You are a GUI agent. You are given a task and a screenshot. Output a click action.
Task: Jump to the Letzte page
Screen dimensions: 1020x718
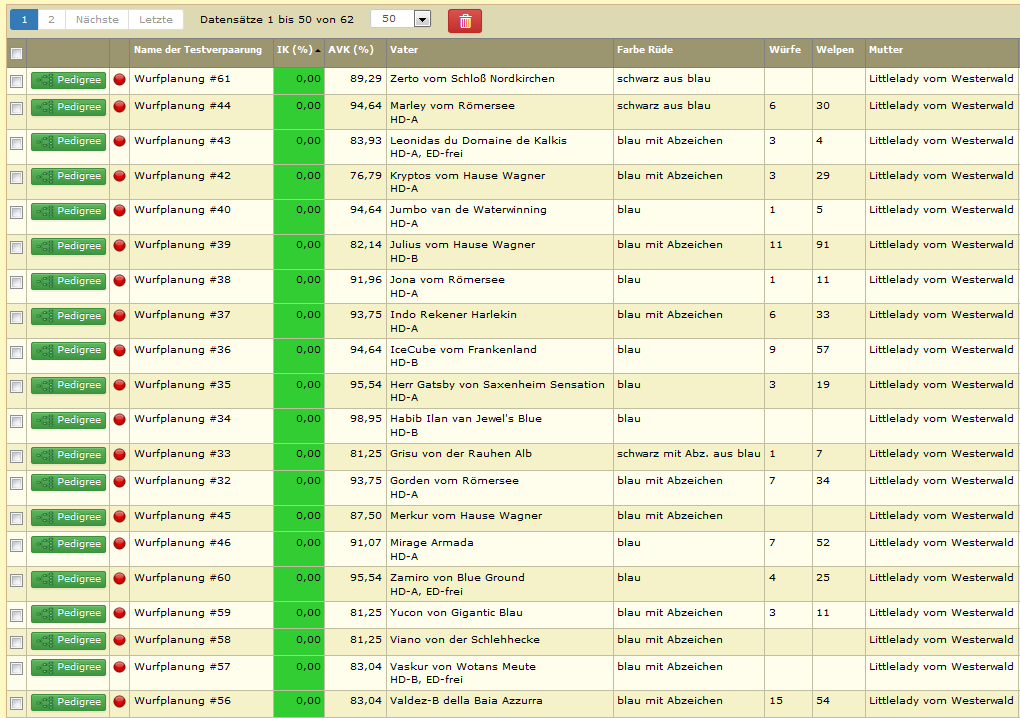[156, 20]
